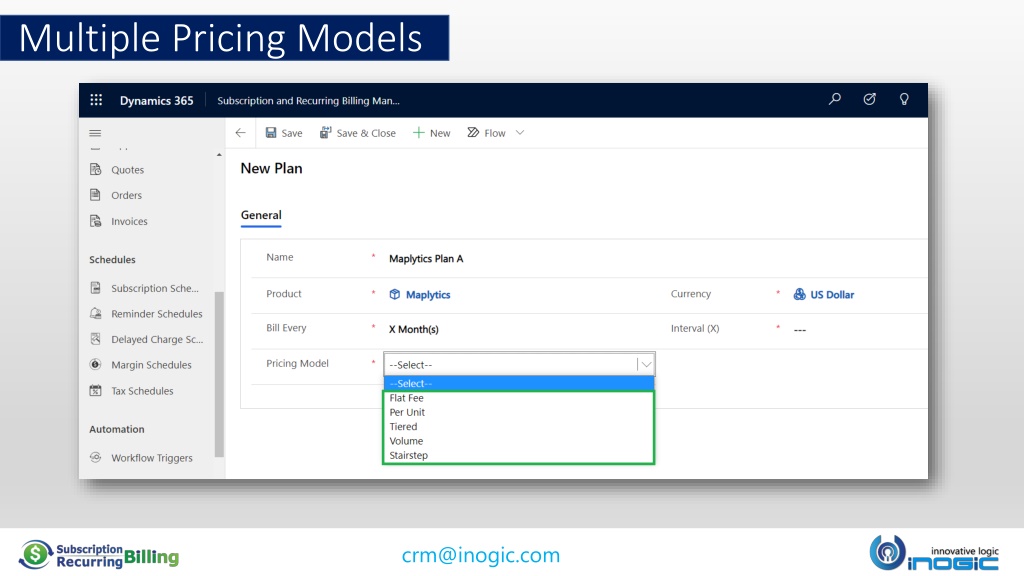Click Subscription and Recurring Billing app name
Screen dimensions: 1024x576
click(308, 101)
